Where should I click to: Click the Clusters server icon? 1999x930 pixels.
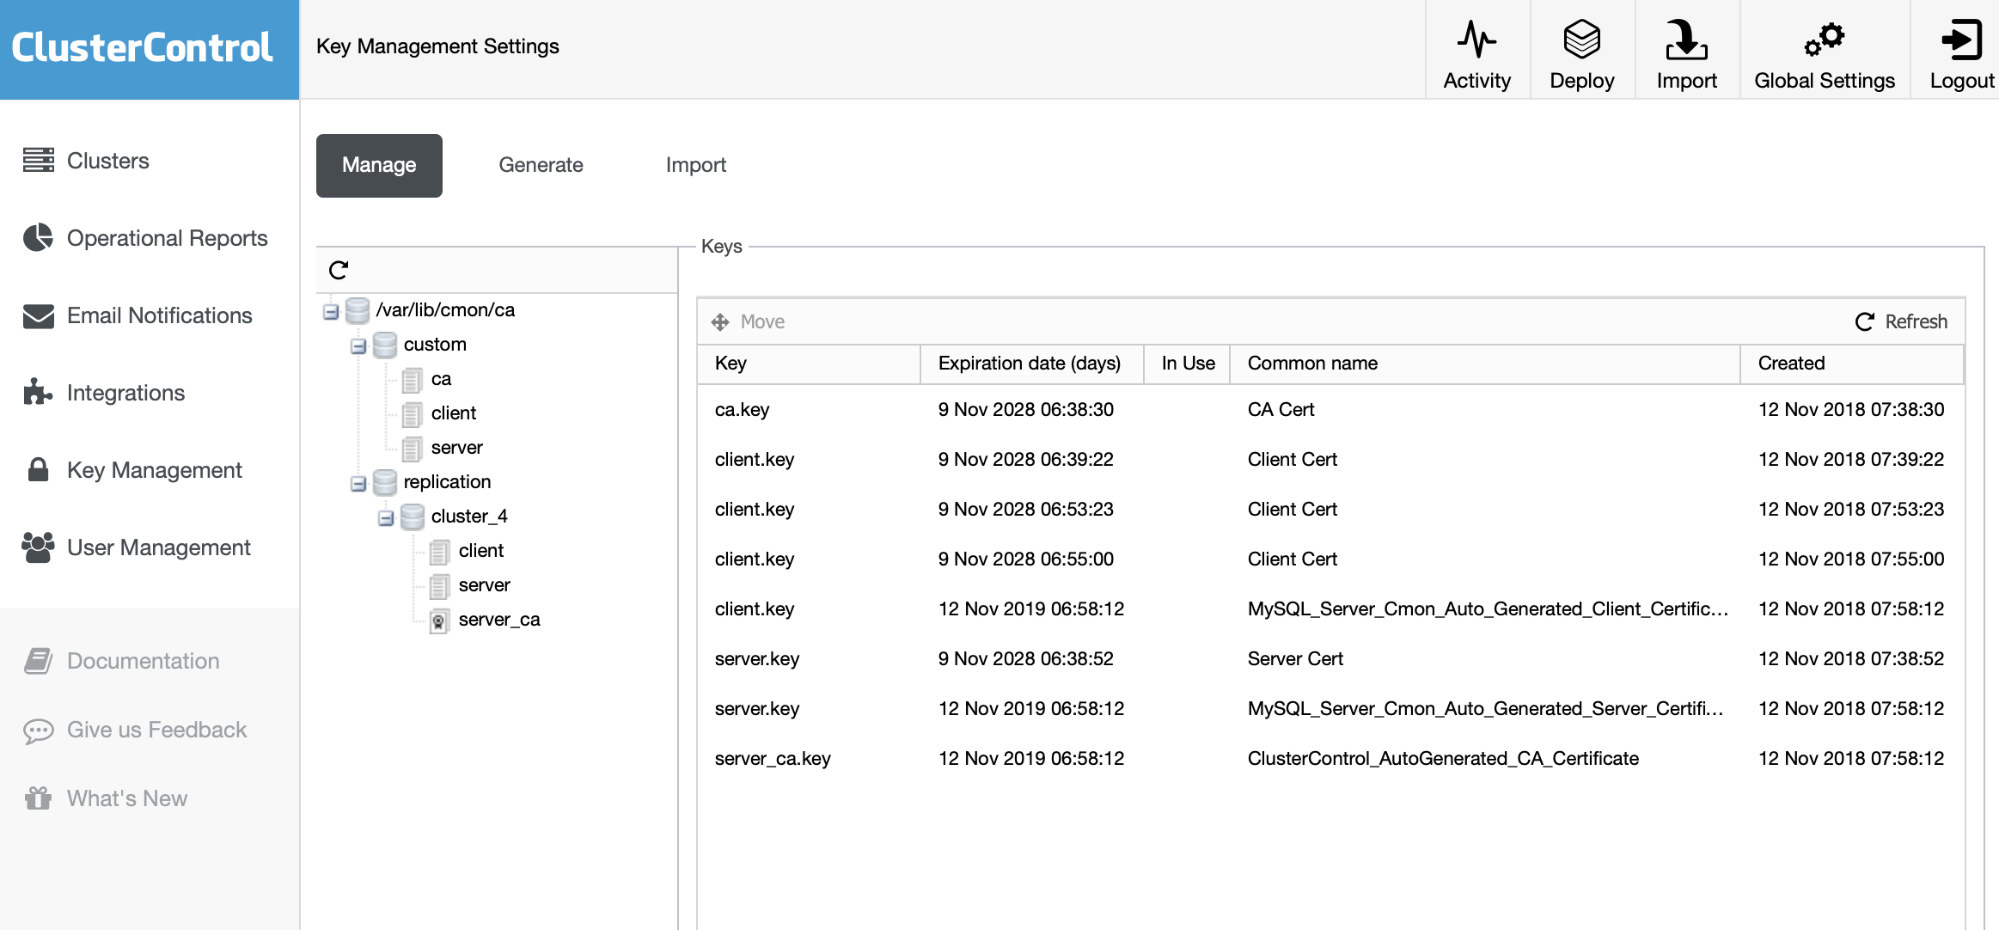click(39, 160)
